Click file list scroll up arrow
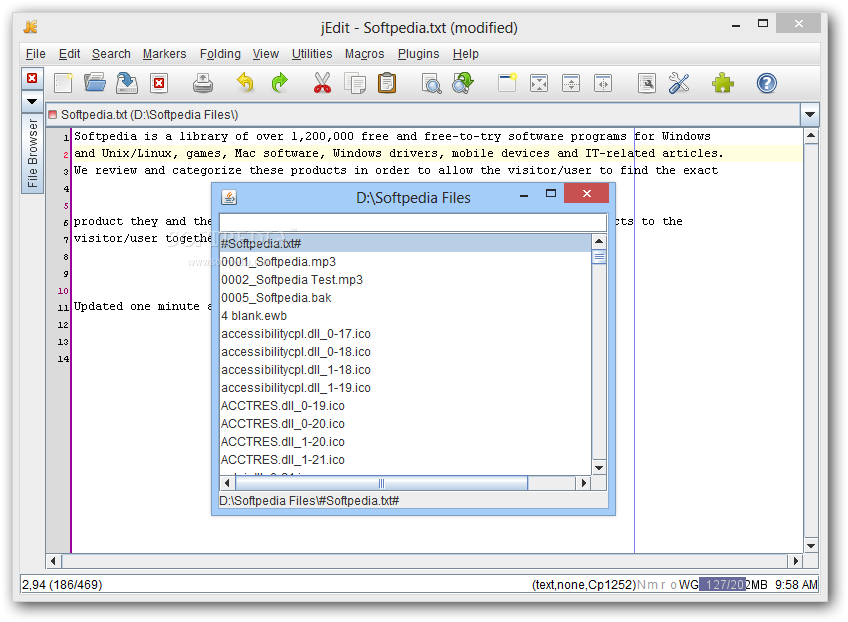Screen dimensions: 848x622 coord(599,241)
